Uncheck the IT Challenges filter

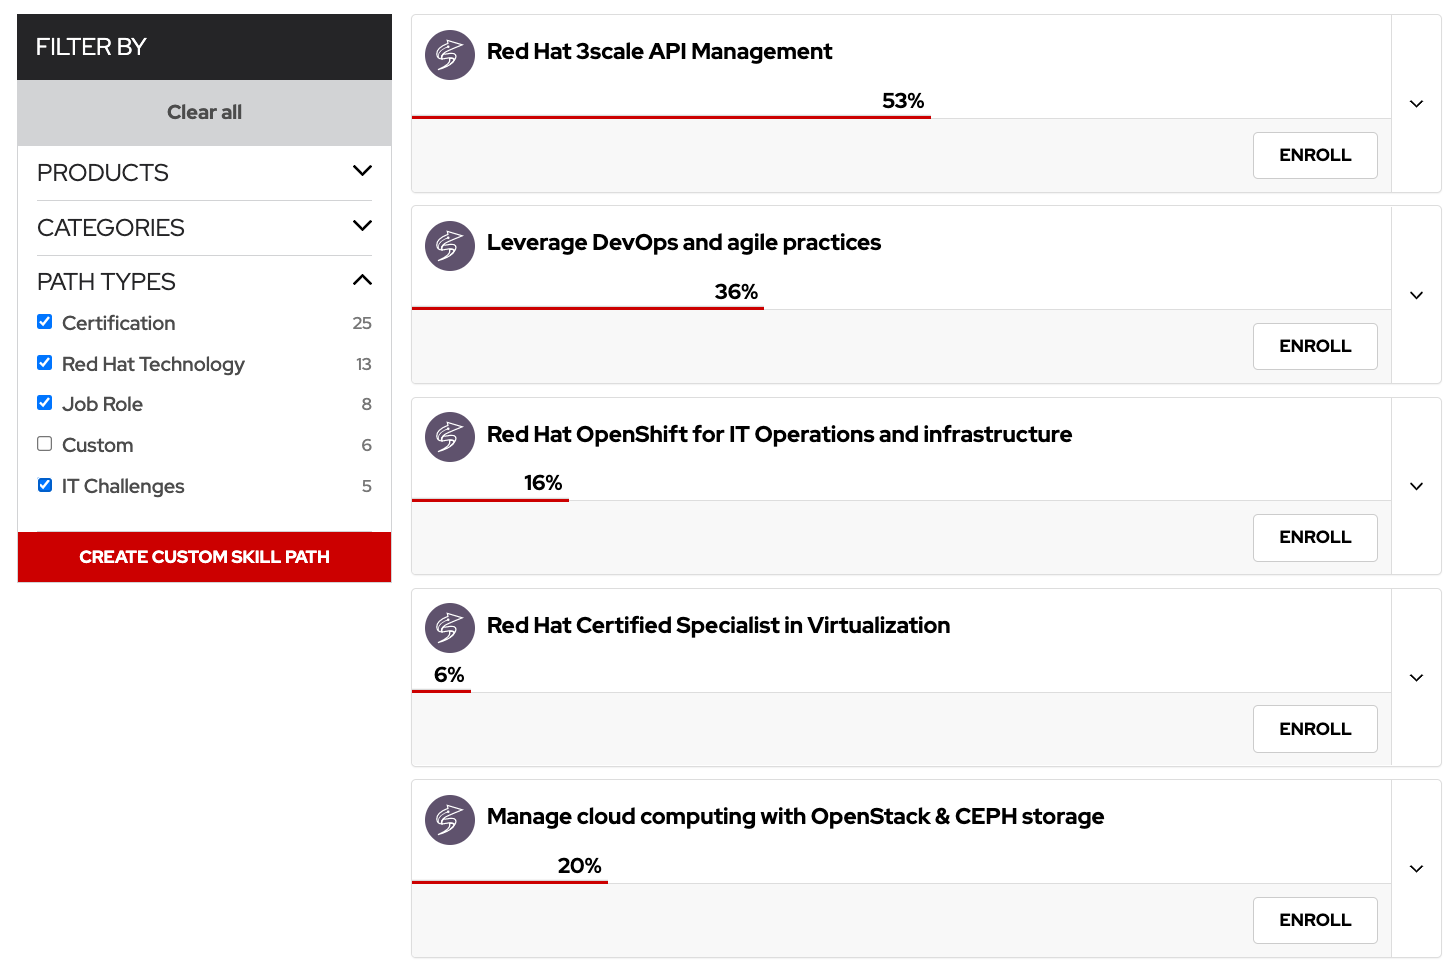[x=44, y=484]
